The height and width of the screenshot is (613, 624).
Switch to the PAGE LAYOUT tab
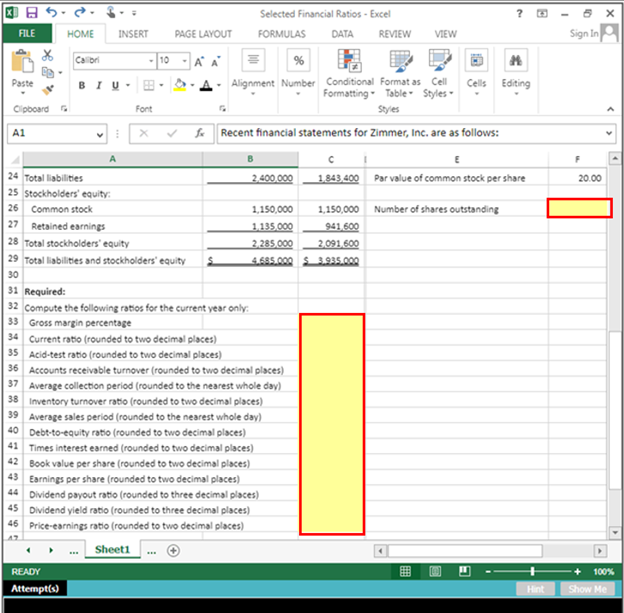(x=203, y=34)
